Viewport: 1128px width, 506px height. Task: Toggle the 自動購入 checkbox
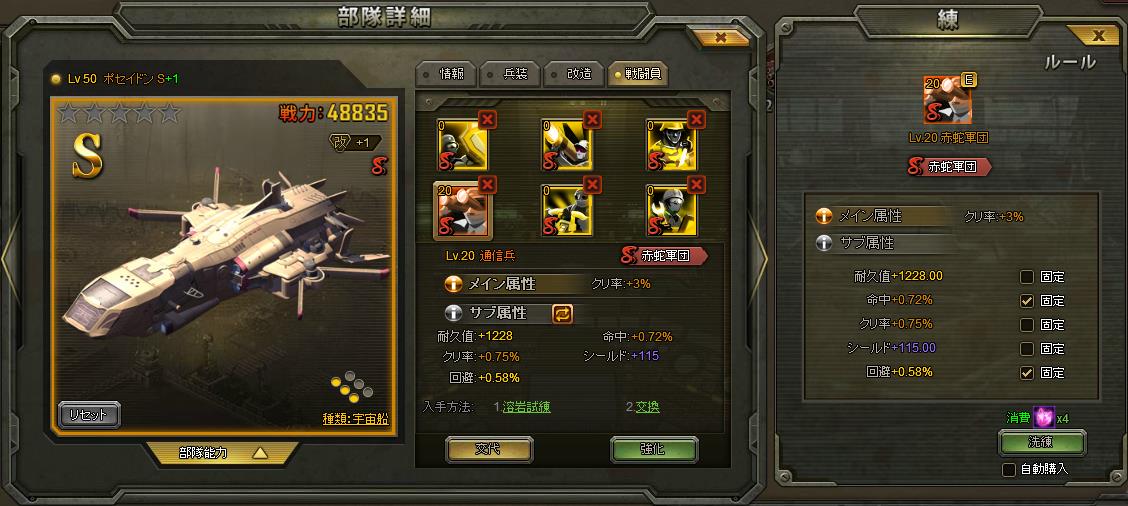click(x=1009, y=469)
